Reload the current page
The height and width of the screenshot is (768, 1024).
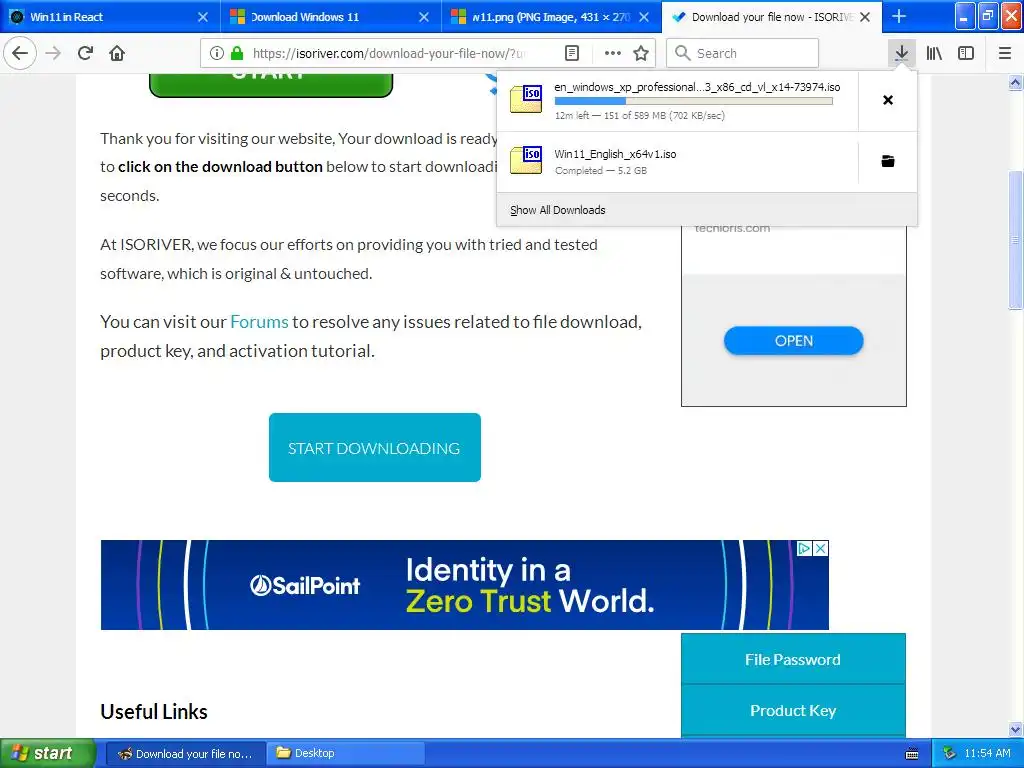coord(86,53)
